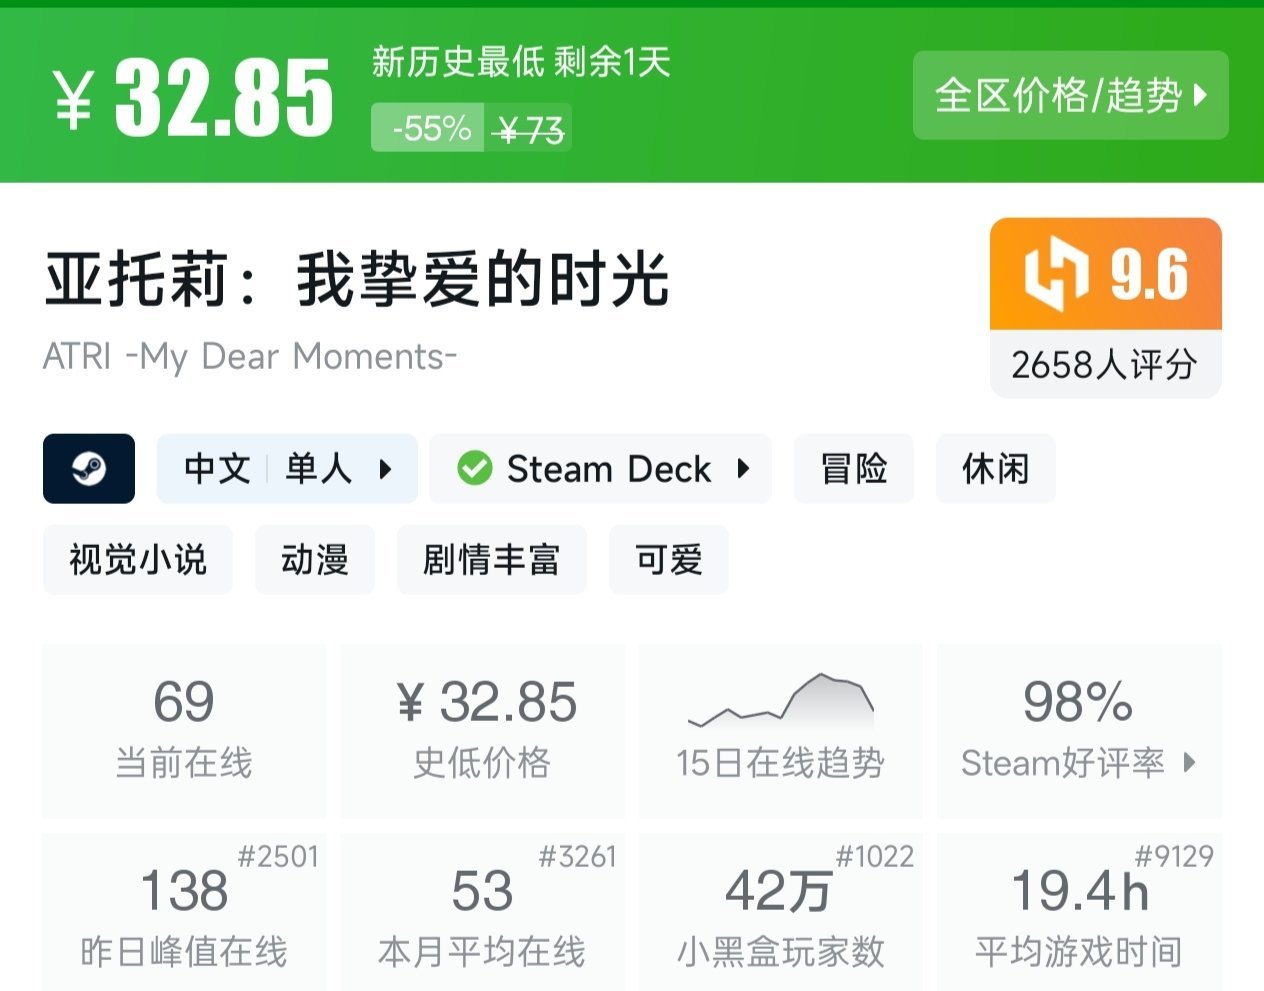
Task: Open the 史低价格 stat card
Action: (482, 731)
